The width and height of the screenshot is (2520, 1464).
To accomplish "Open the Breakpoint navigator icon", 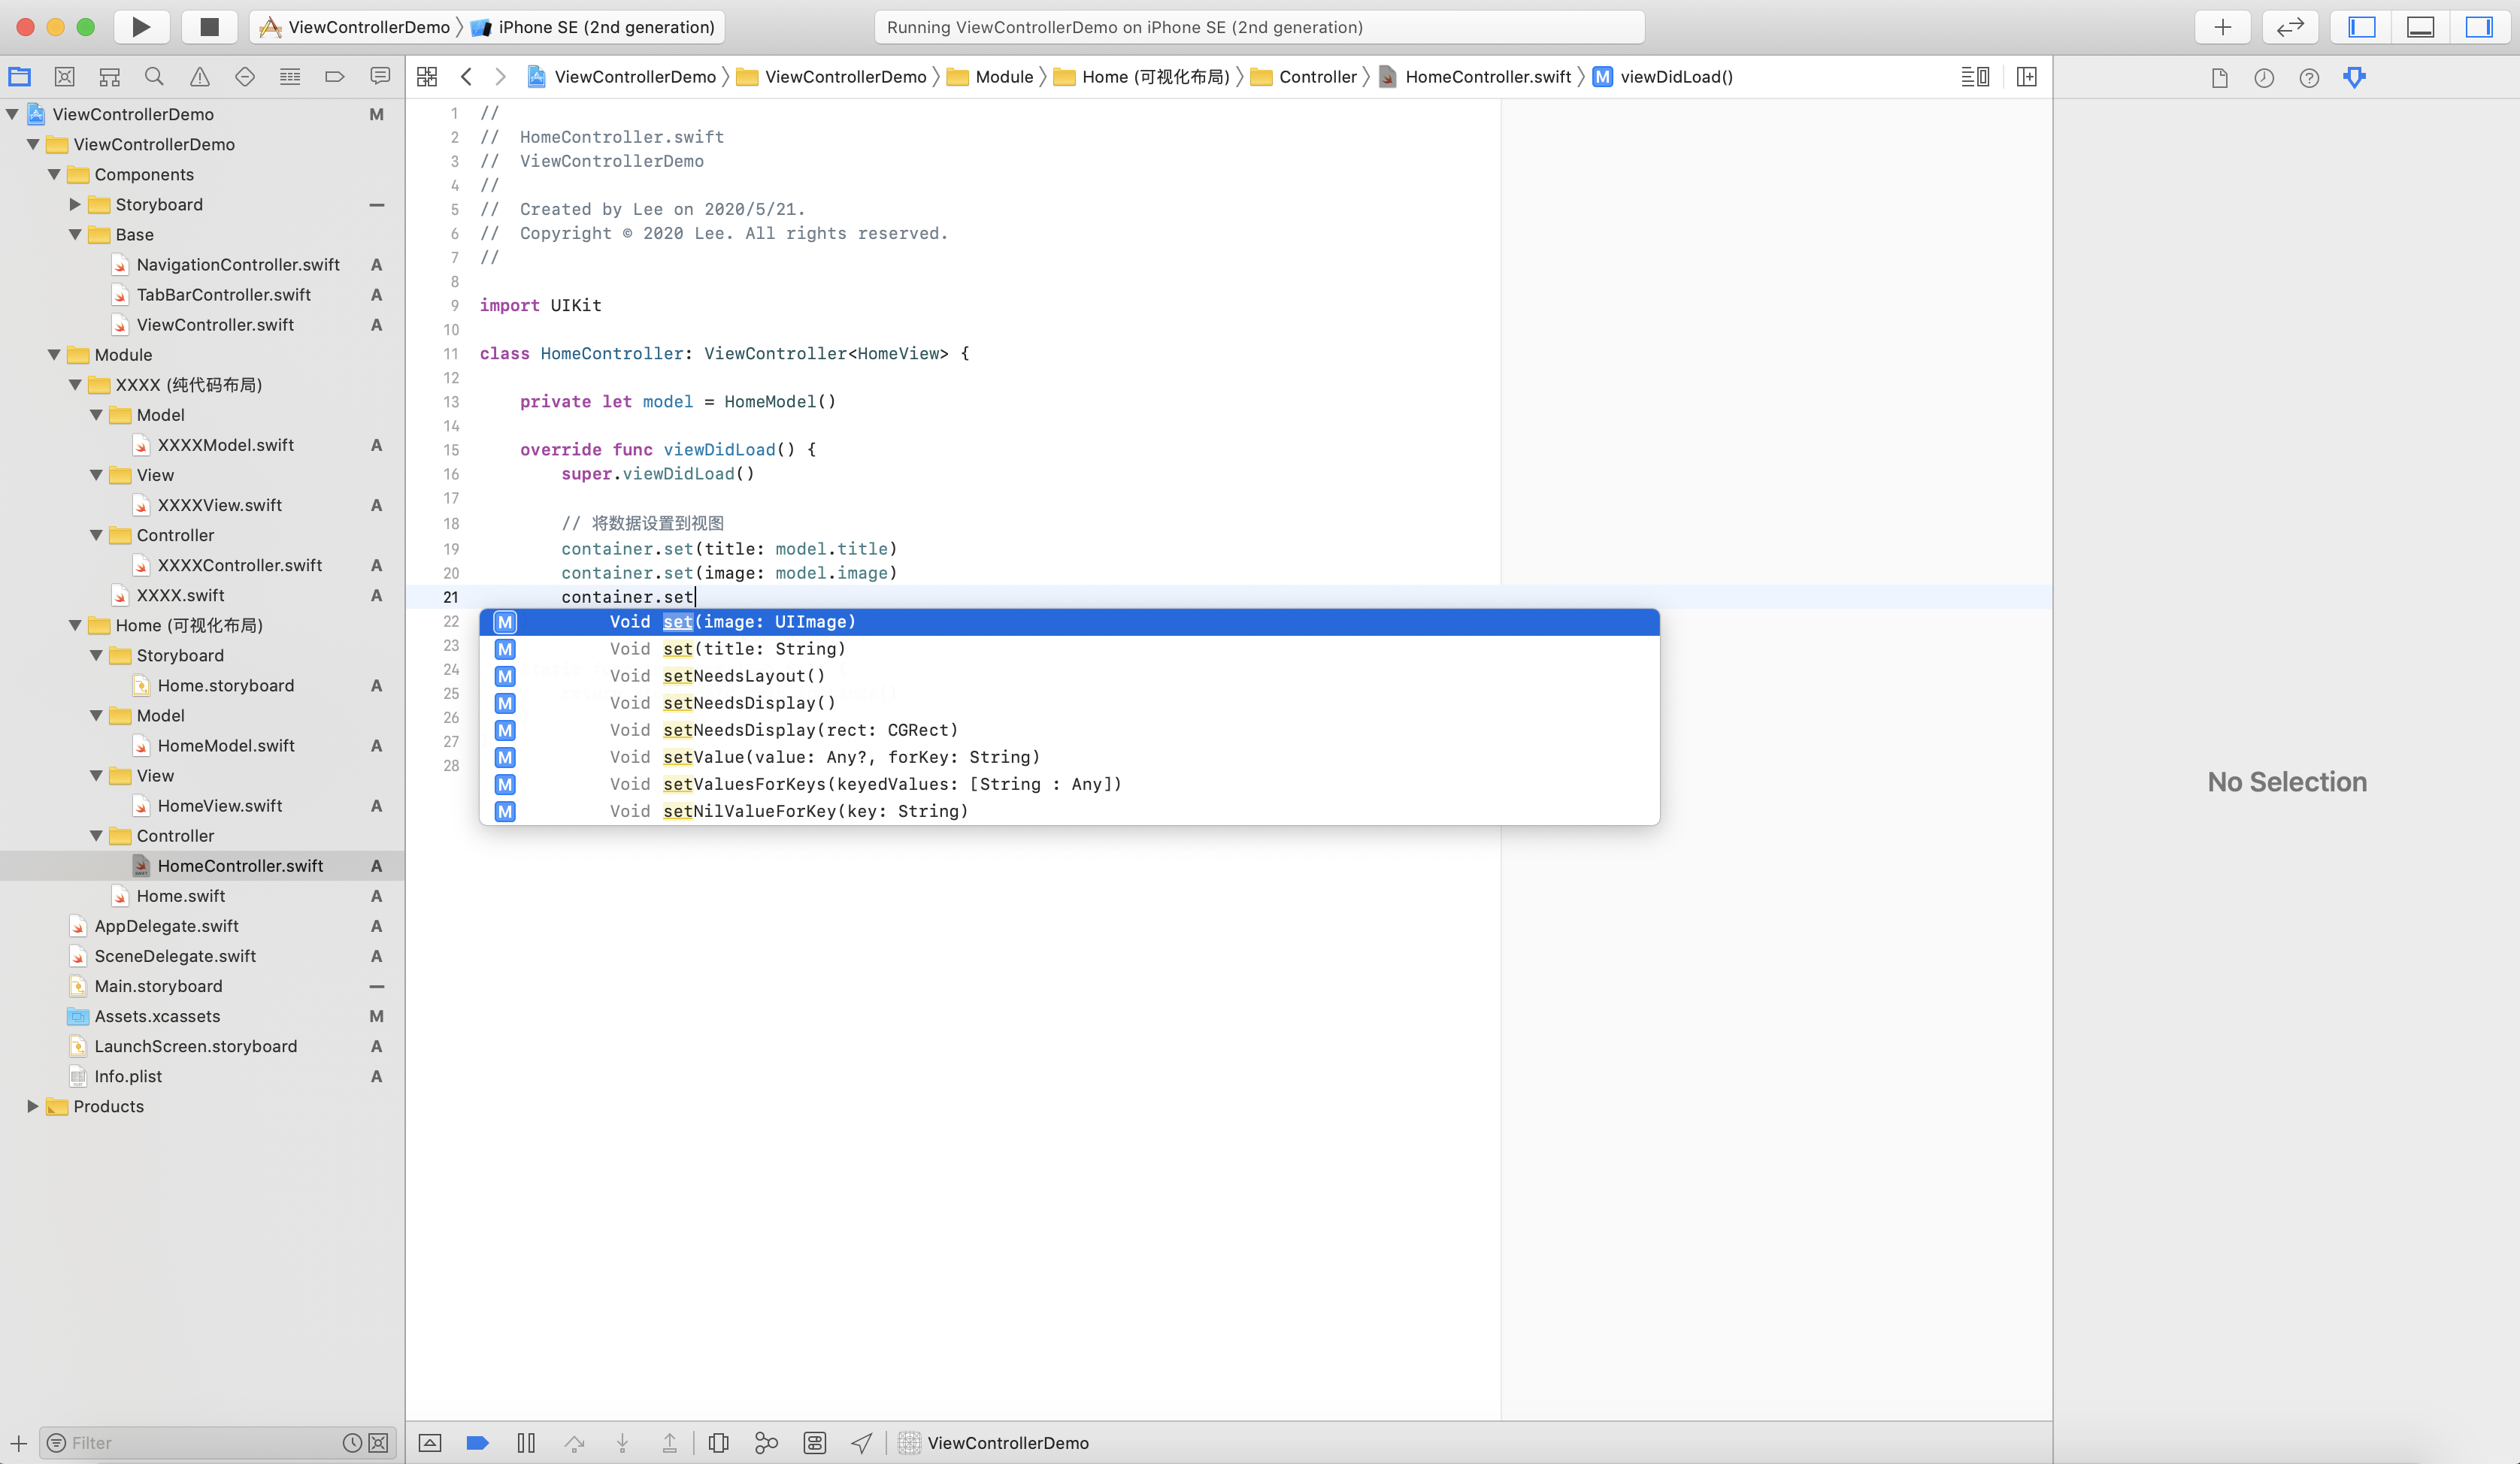I will tap(334, 76).
